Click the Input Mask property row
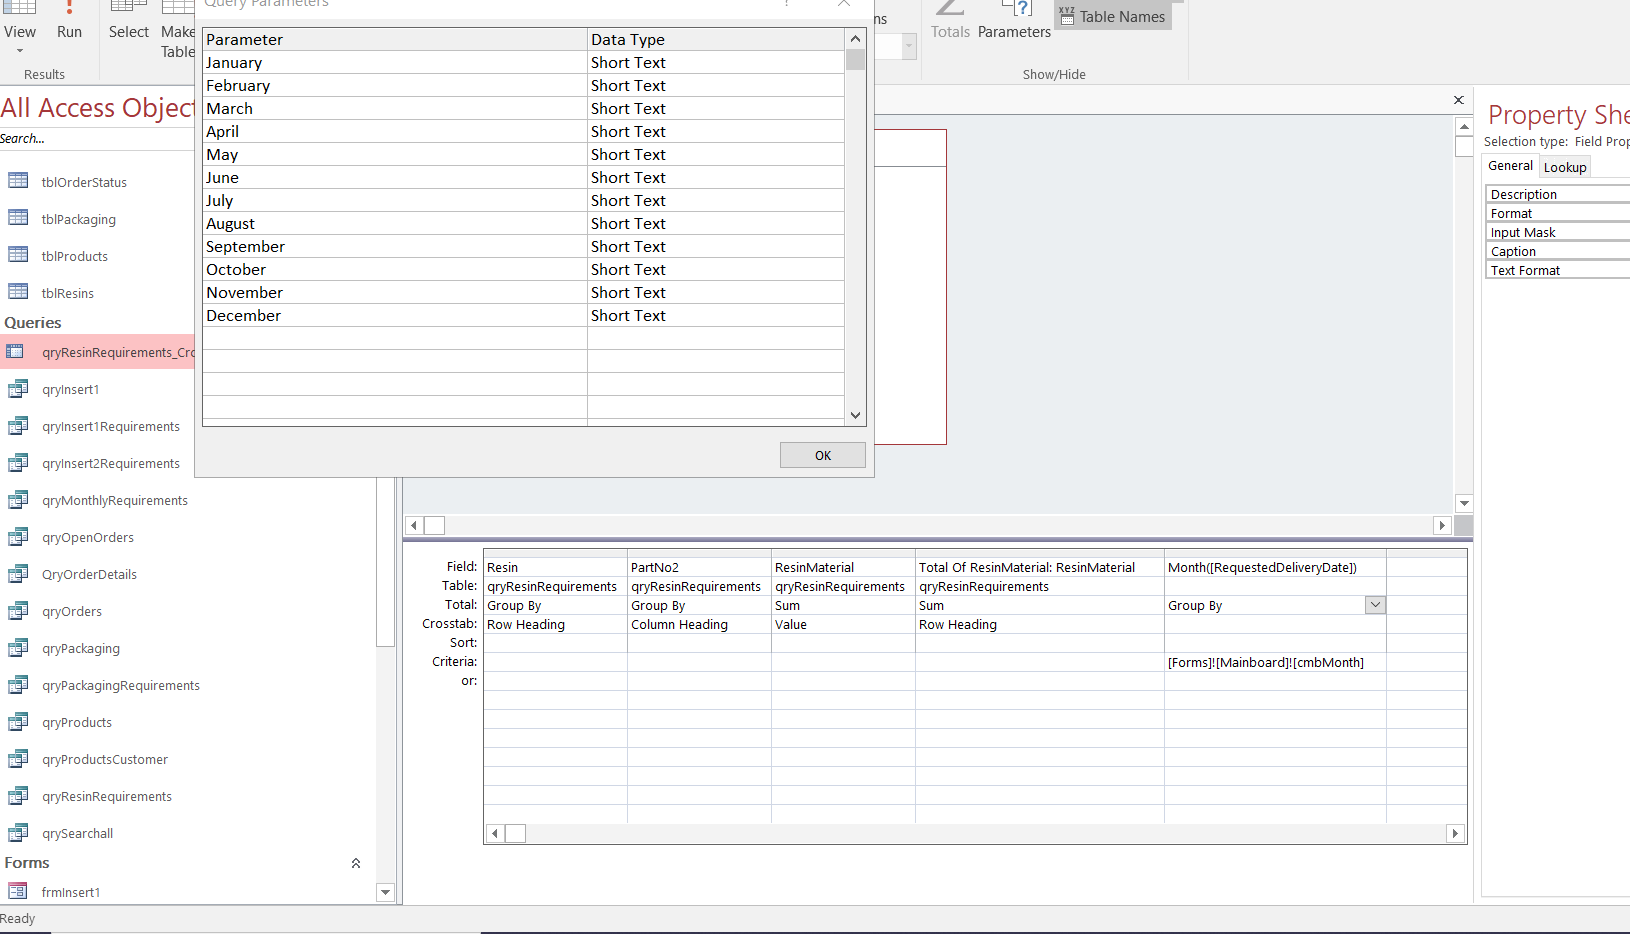Image resolution: width=1630 pixels, height=934 pixels. [1558, 232]
